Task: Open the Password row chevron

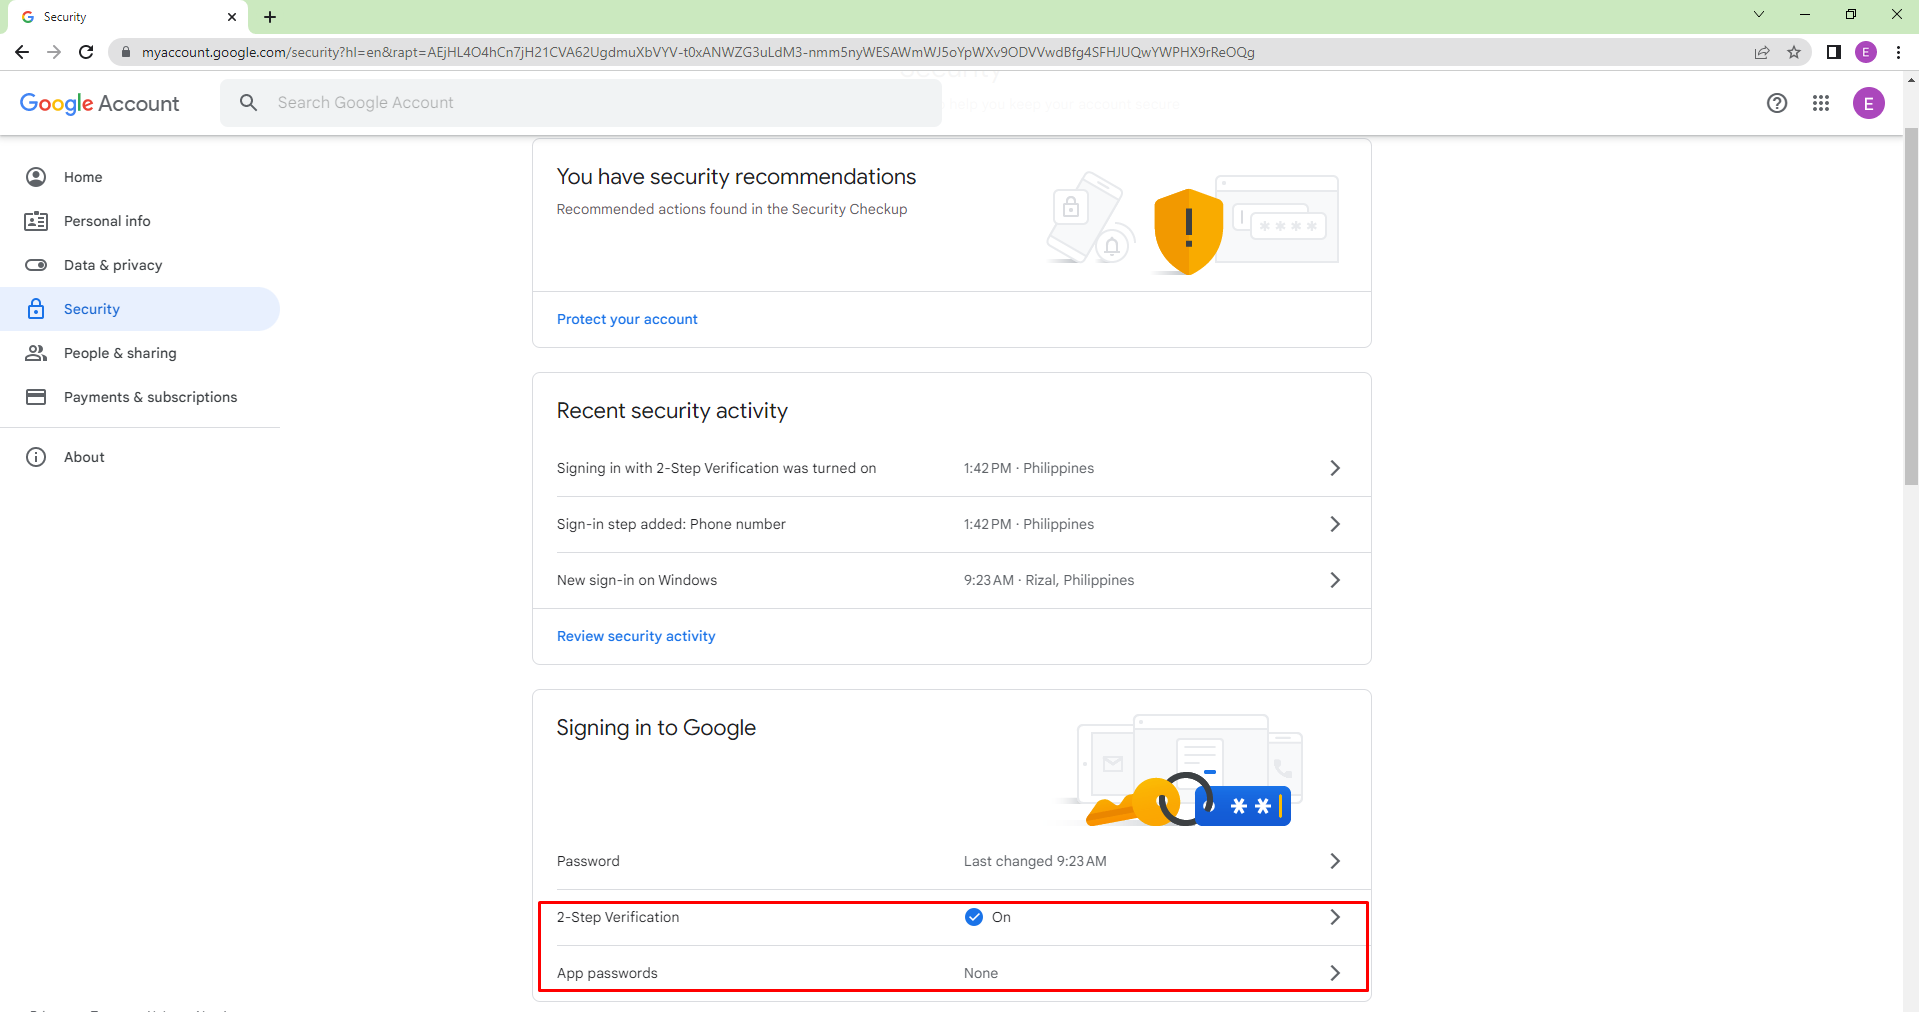Action: [x=1335, y=861]
